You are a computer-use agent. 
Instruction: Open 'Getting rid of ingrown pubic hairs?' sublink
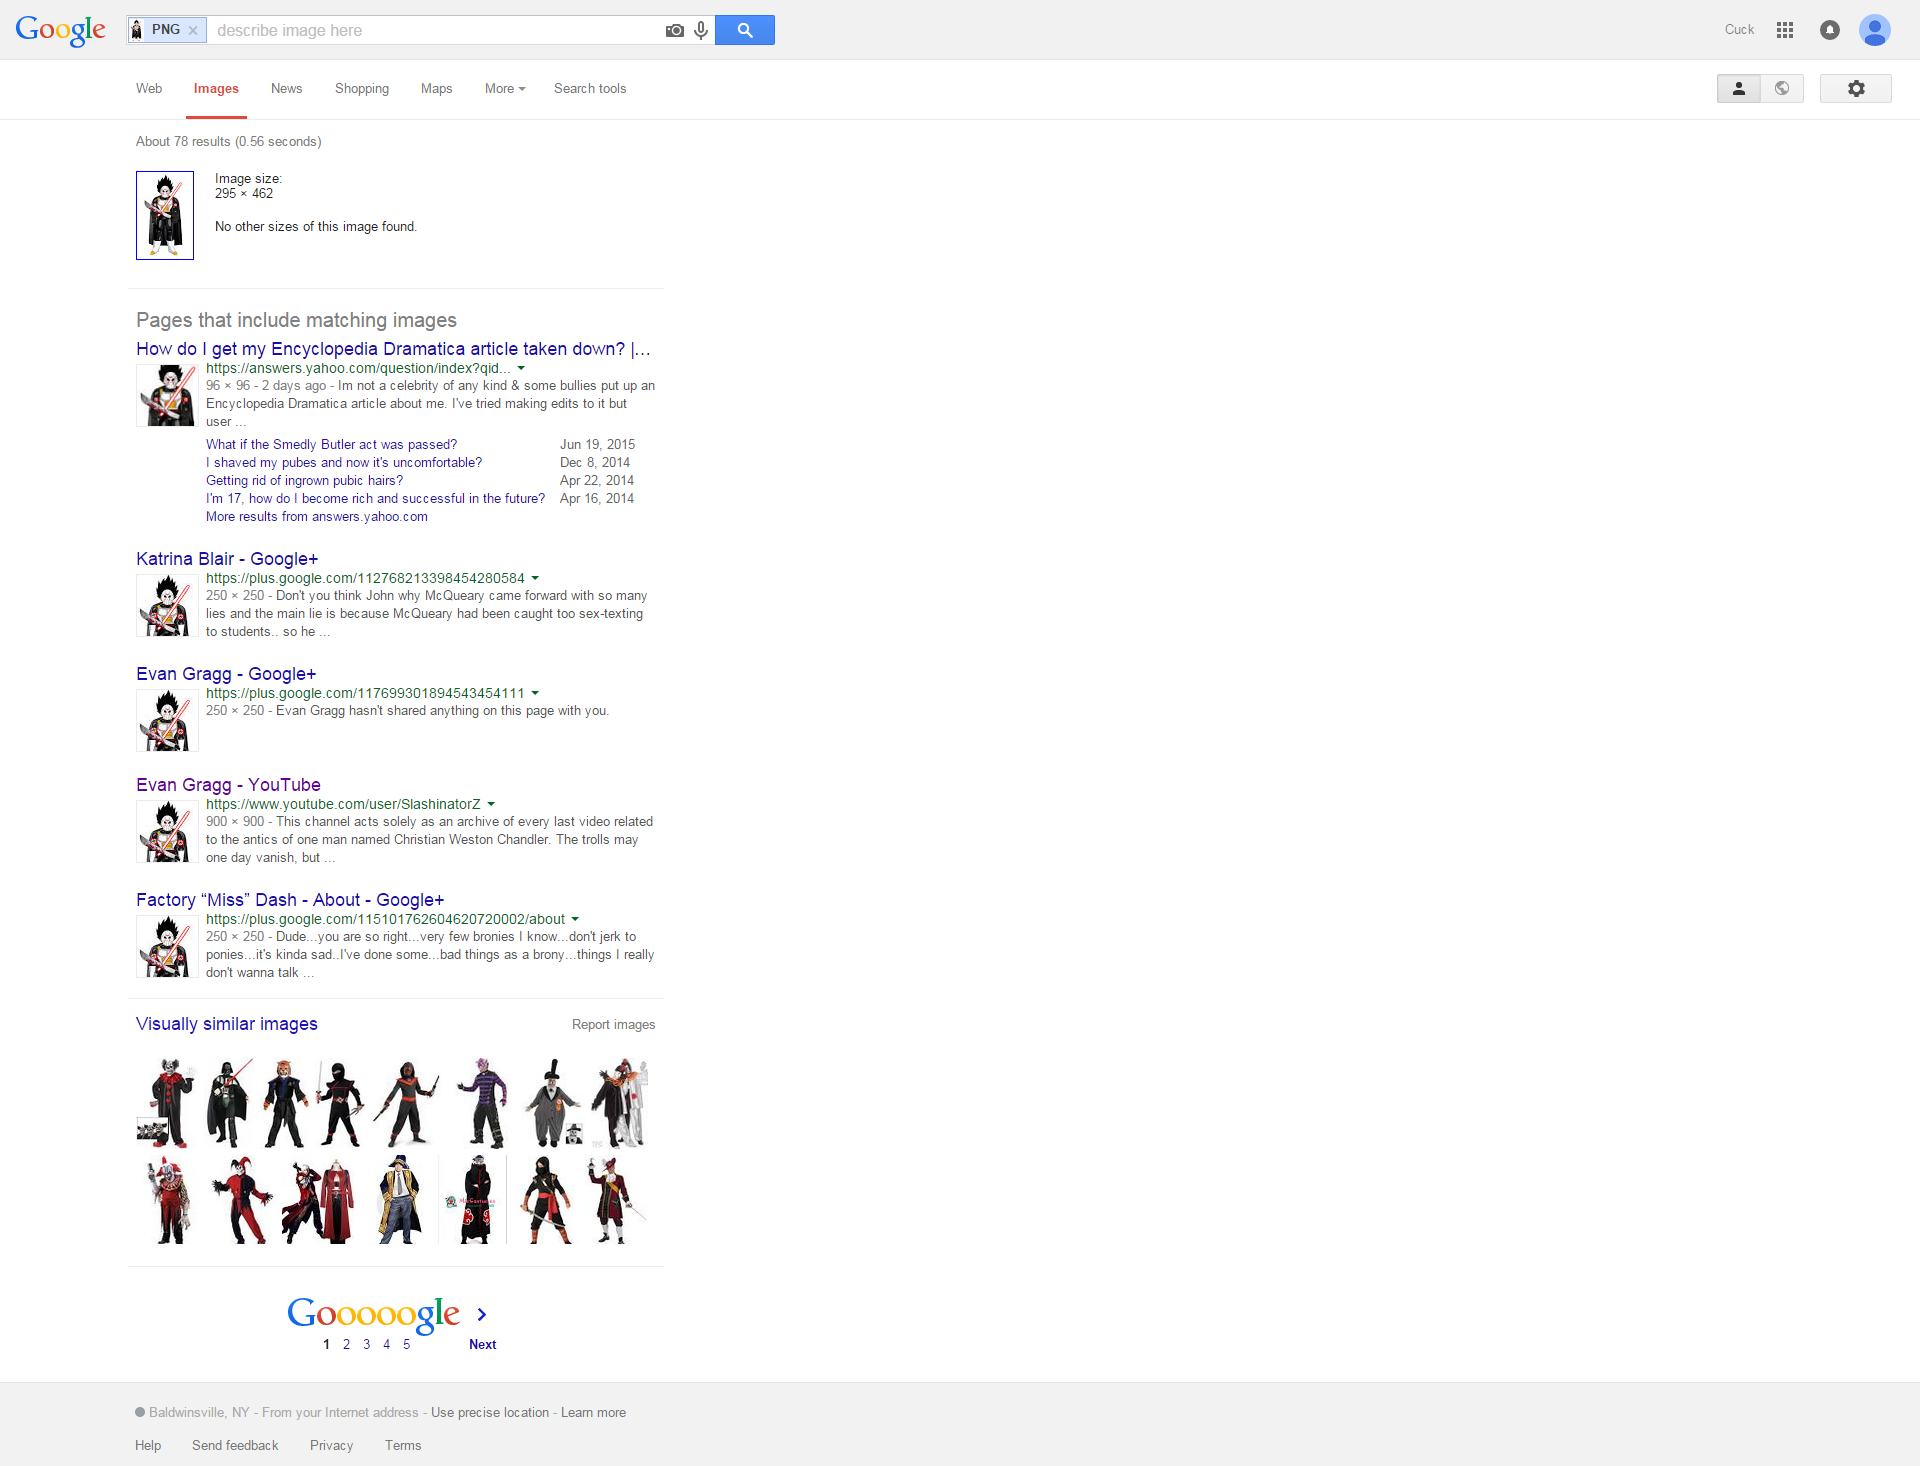(x=304, y=481)
